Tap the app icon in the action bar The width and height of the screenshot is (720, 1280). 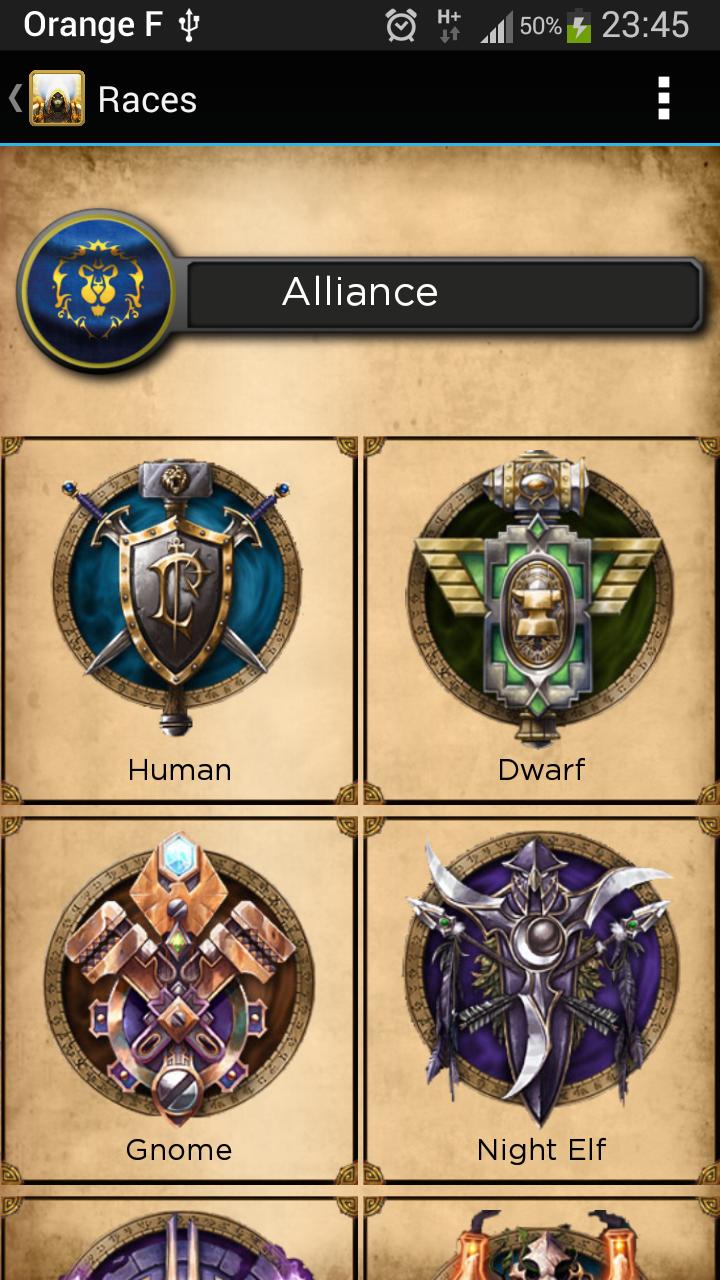point(57,98)
